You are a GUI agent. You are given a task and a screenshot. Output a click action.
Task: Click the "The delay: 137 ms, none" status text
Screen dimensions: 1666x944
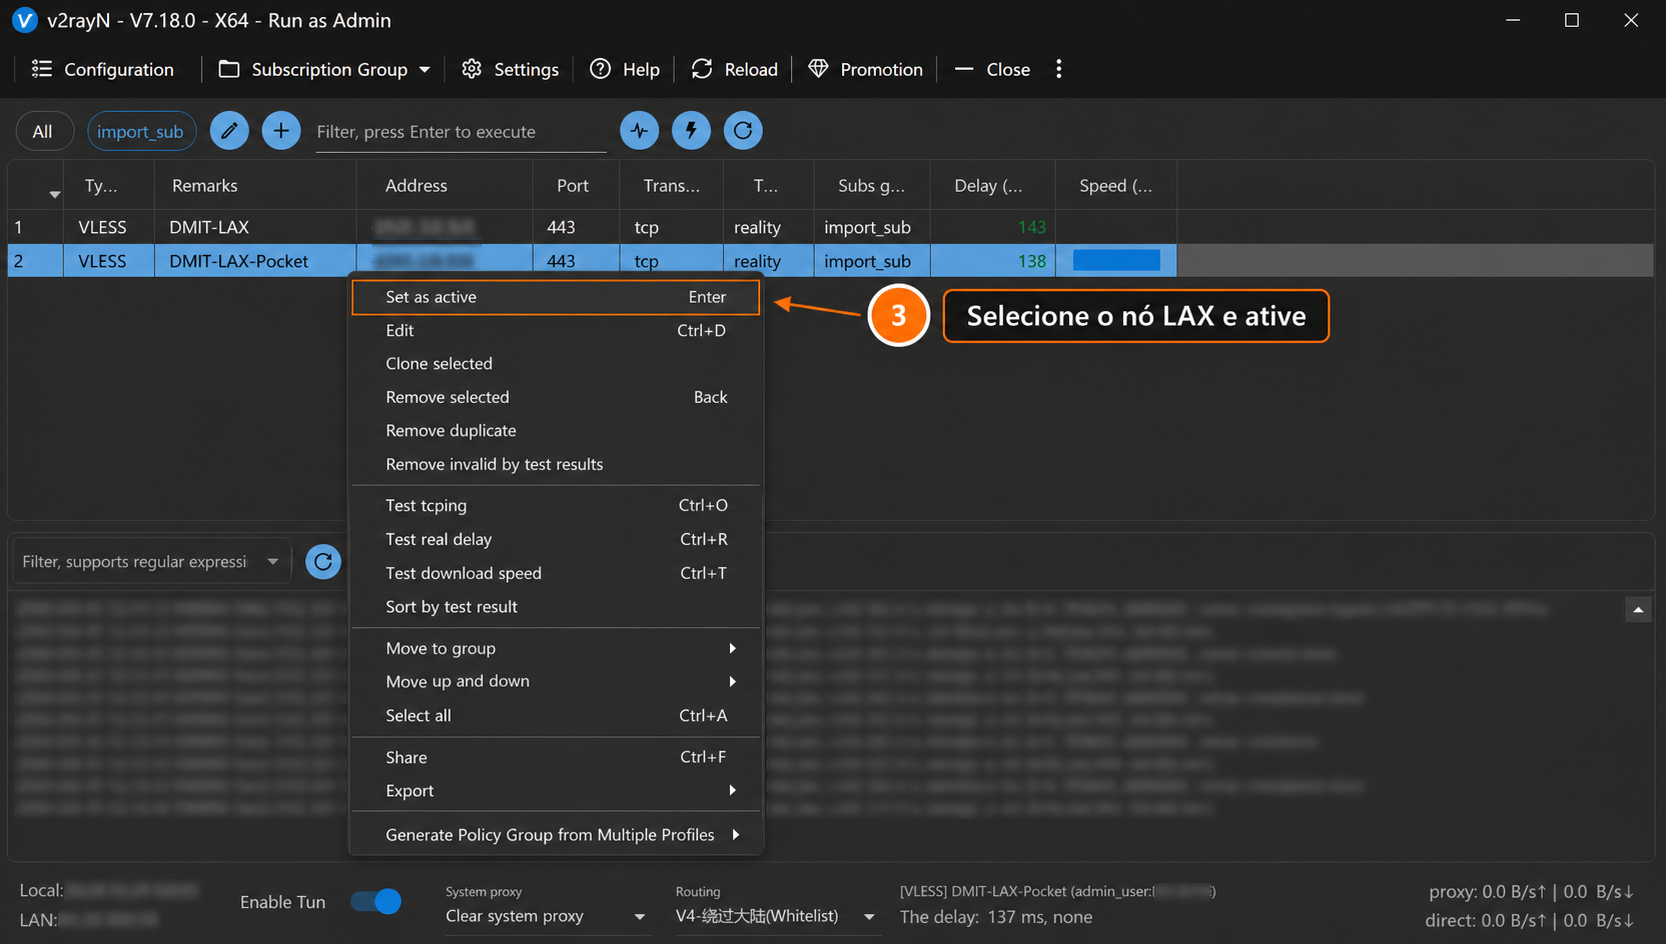point(996,917)
